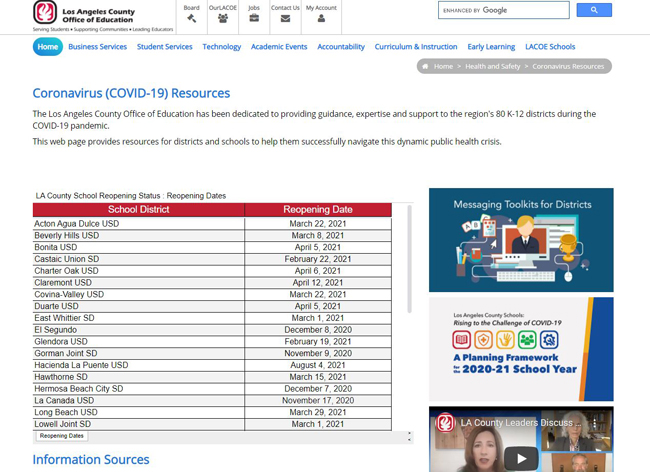The image size is (650, 472).
Task: Open the video's three-dot options menu
Action: point(595,423)
